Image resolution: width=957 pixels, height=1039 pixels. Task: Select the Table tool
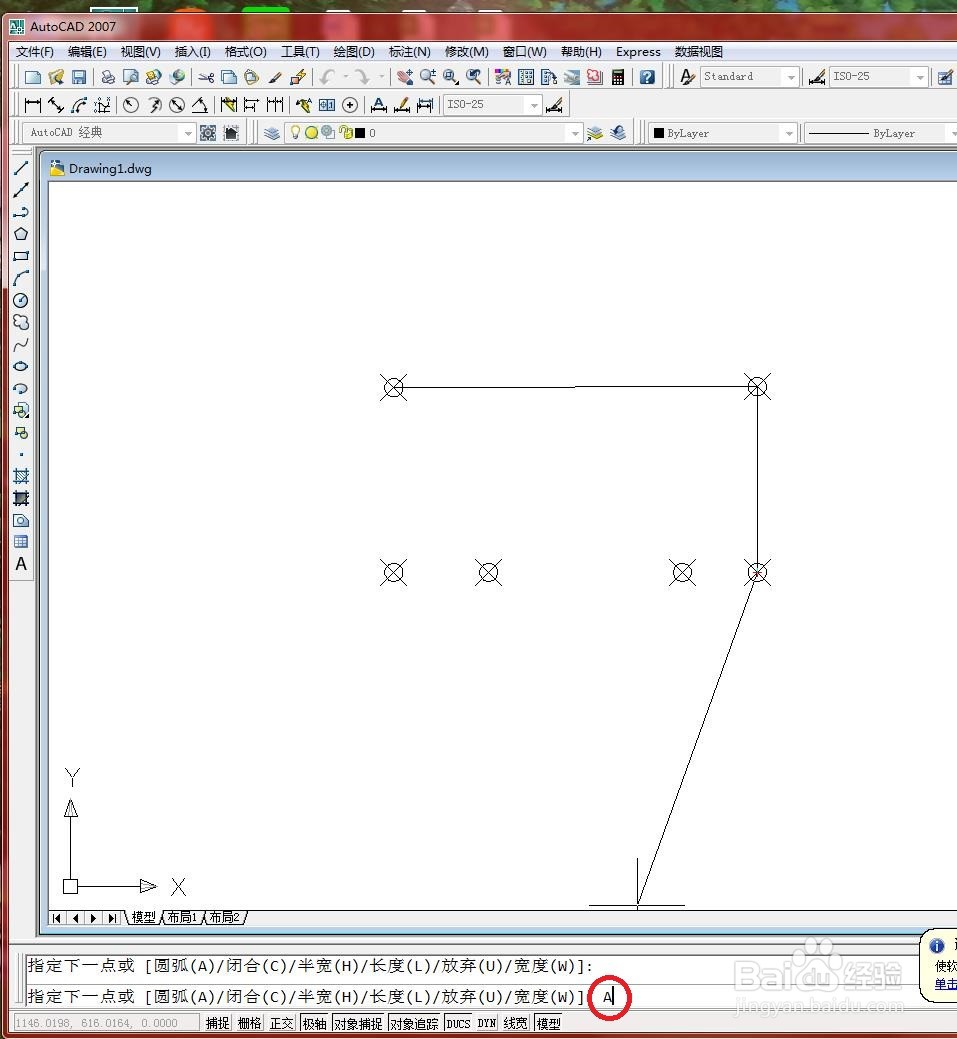[x=21, y=541]
